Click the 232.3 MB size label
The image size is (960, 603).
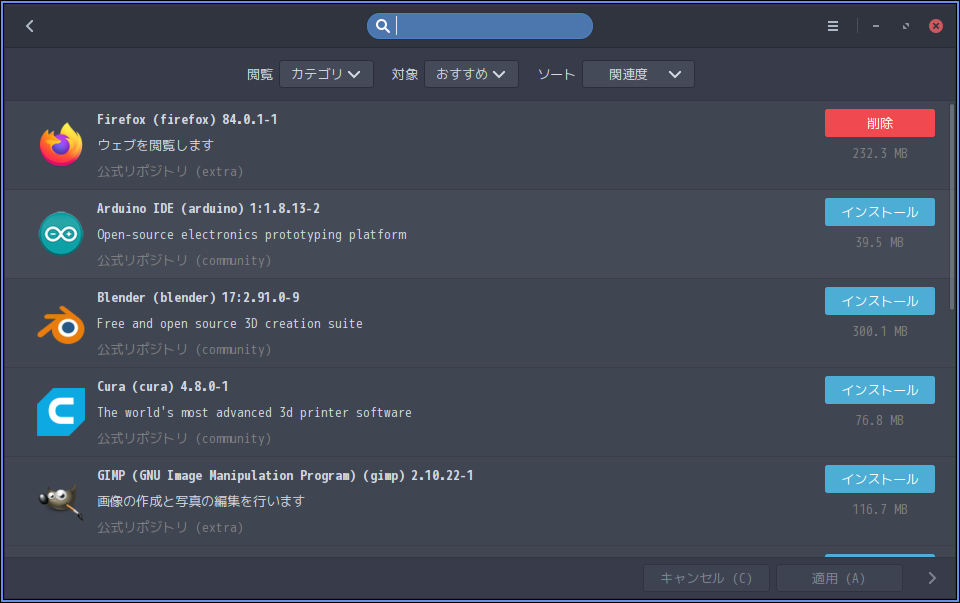tap(880, 153)
